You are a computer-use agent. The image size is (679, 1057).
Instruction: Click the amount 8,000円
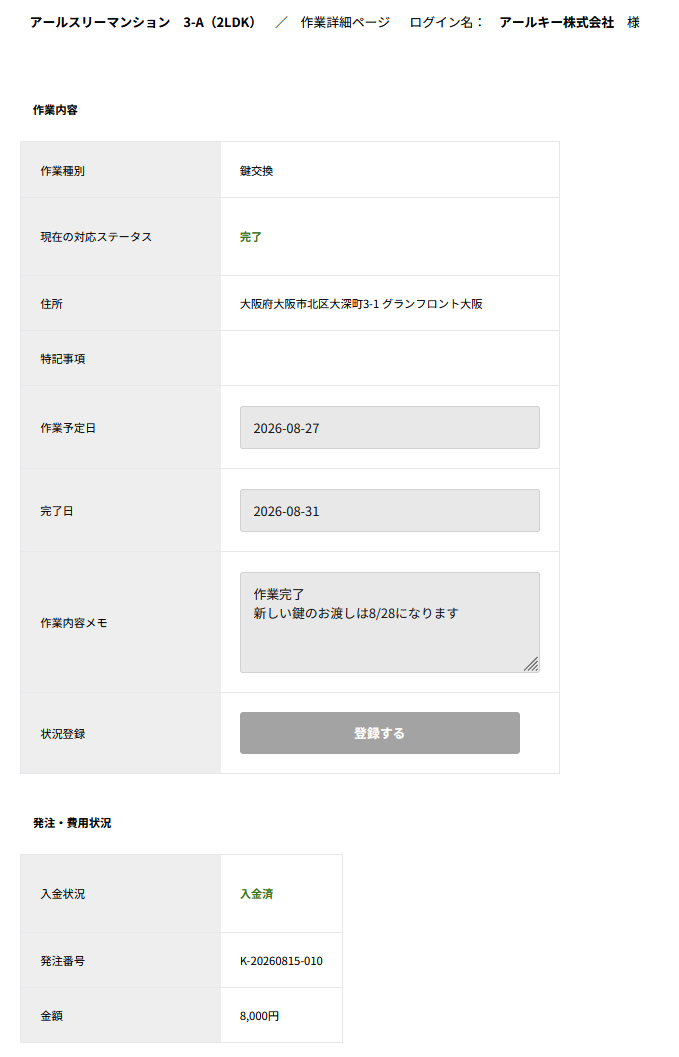click(x=260, y=1016)
